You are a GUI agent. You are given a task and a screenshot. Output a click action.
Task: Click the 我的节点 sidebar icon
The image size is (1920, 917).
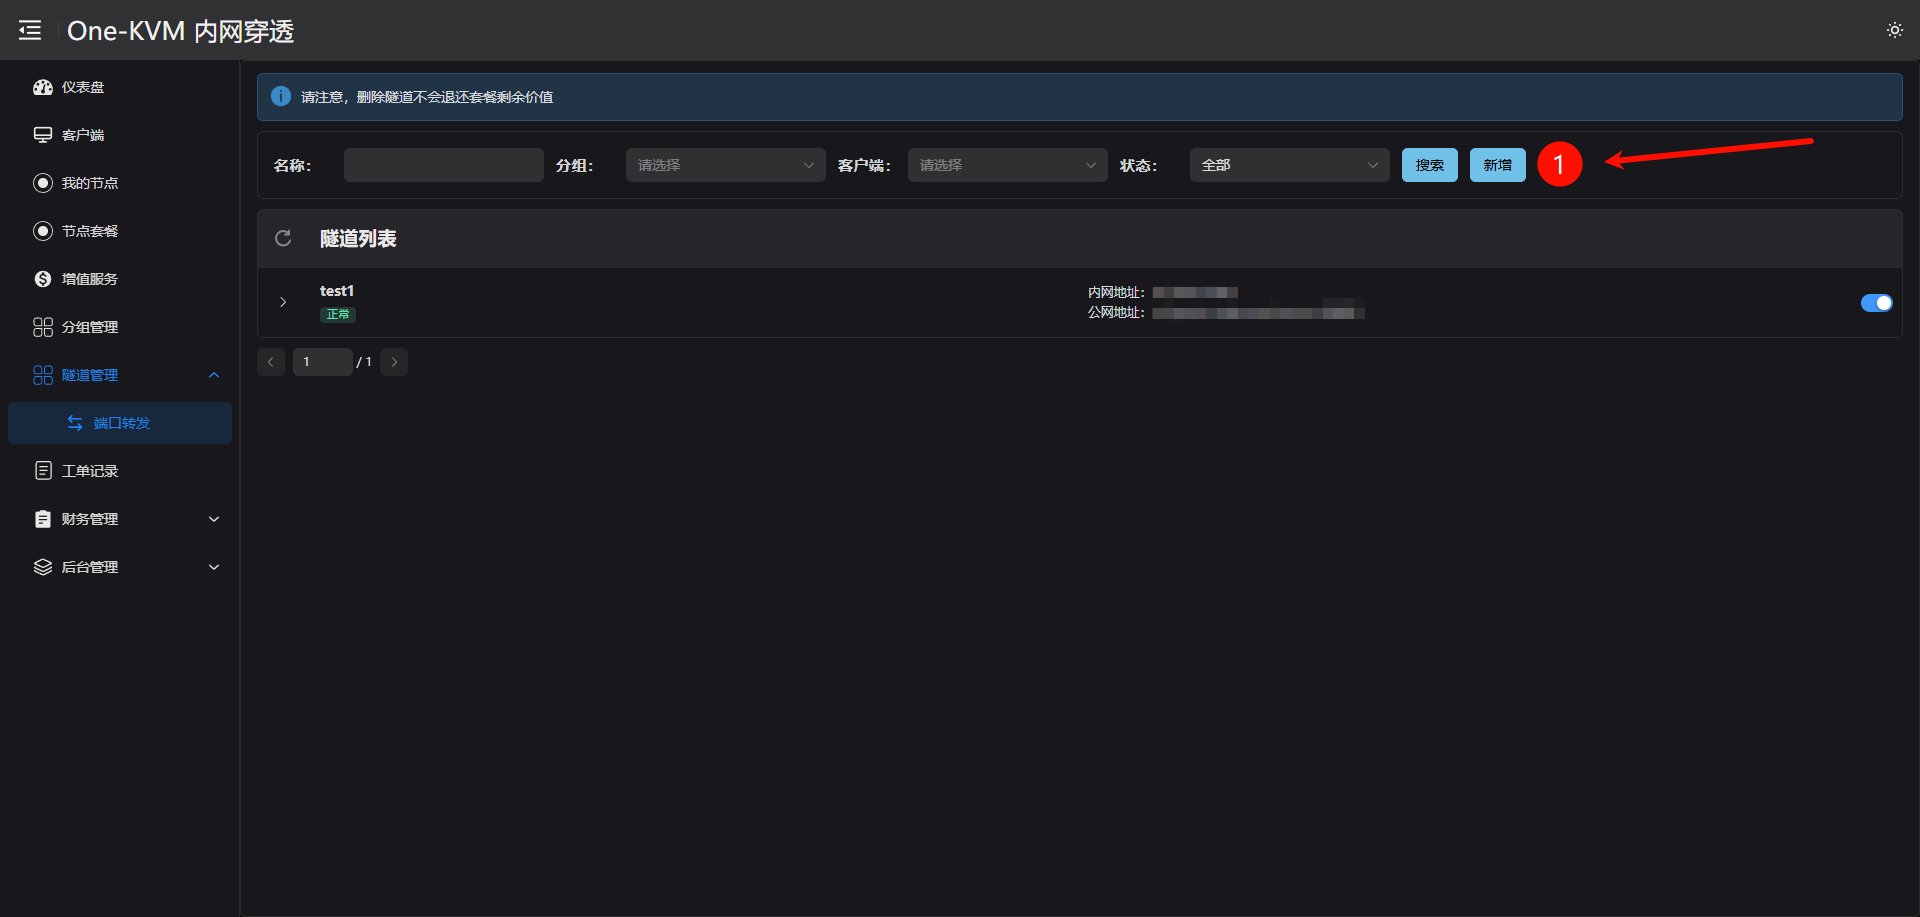pyautogui.click(x=43, y=183)
